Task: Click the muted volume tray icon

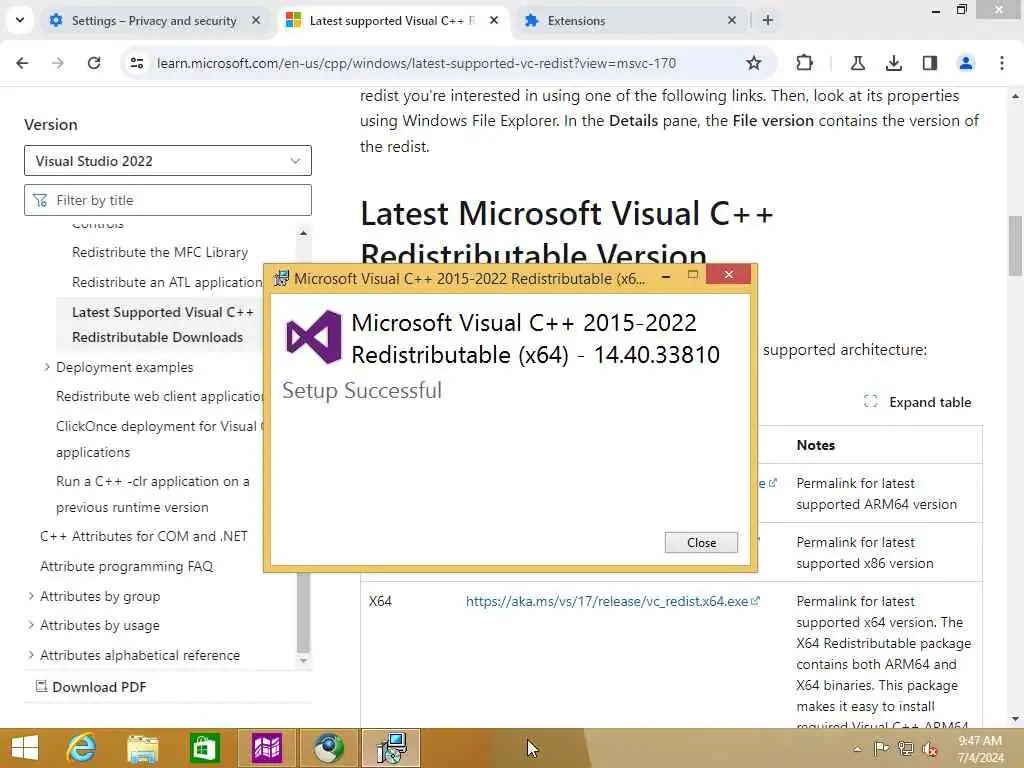Action: pos(929,748)
